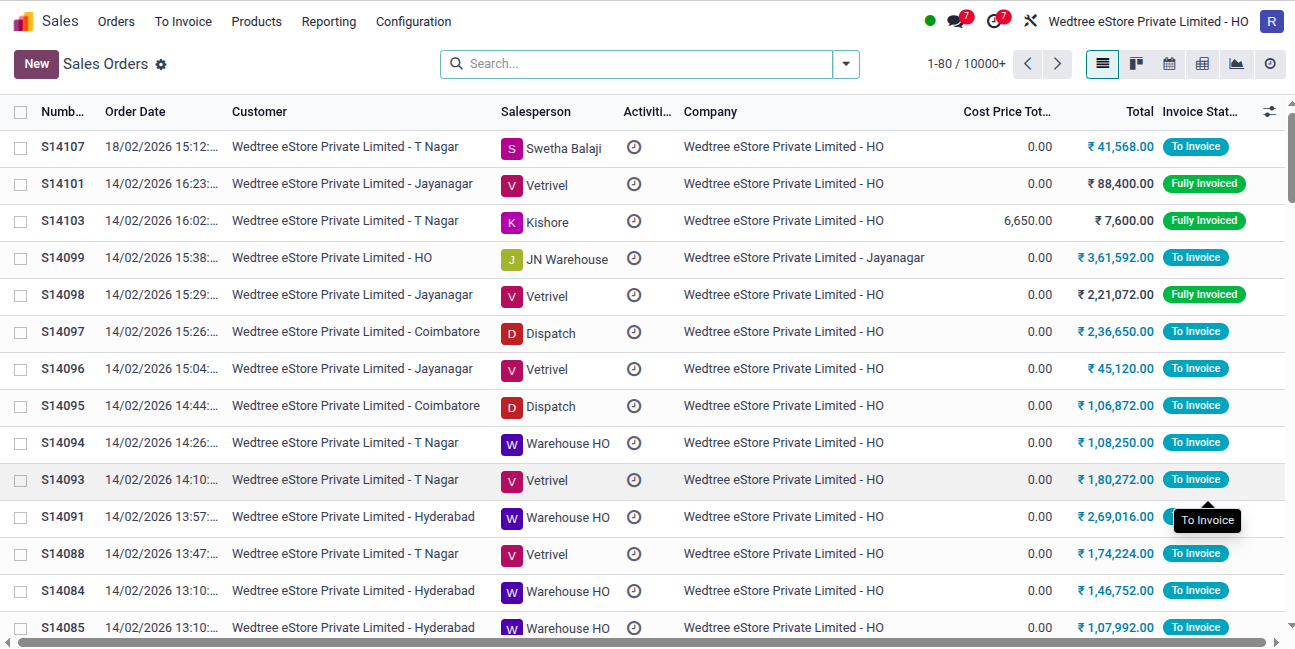Select checkbox for order S14101
Viewport: 1295px width, 649px height.
click(21, 185)
